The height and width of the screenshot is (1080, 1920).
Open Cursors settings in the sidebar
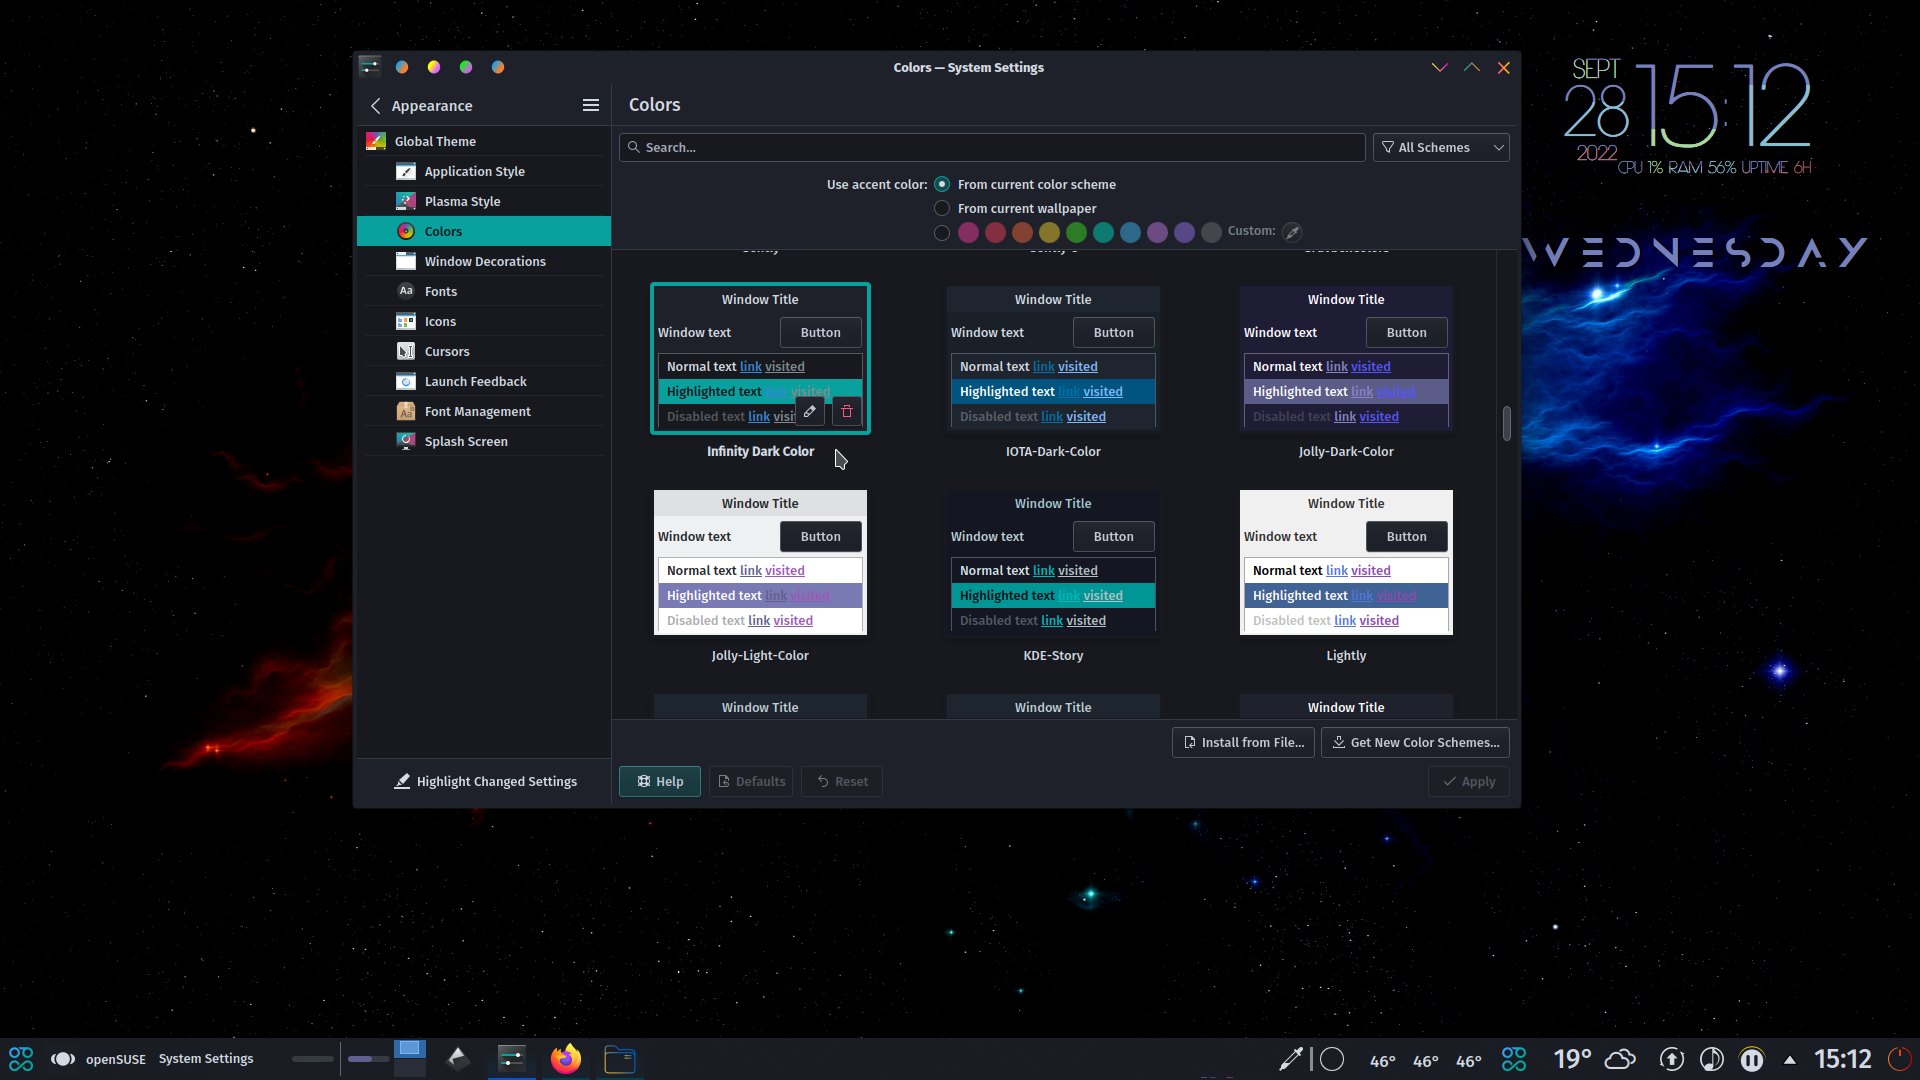pos(406,351)
